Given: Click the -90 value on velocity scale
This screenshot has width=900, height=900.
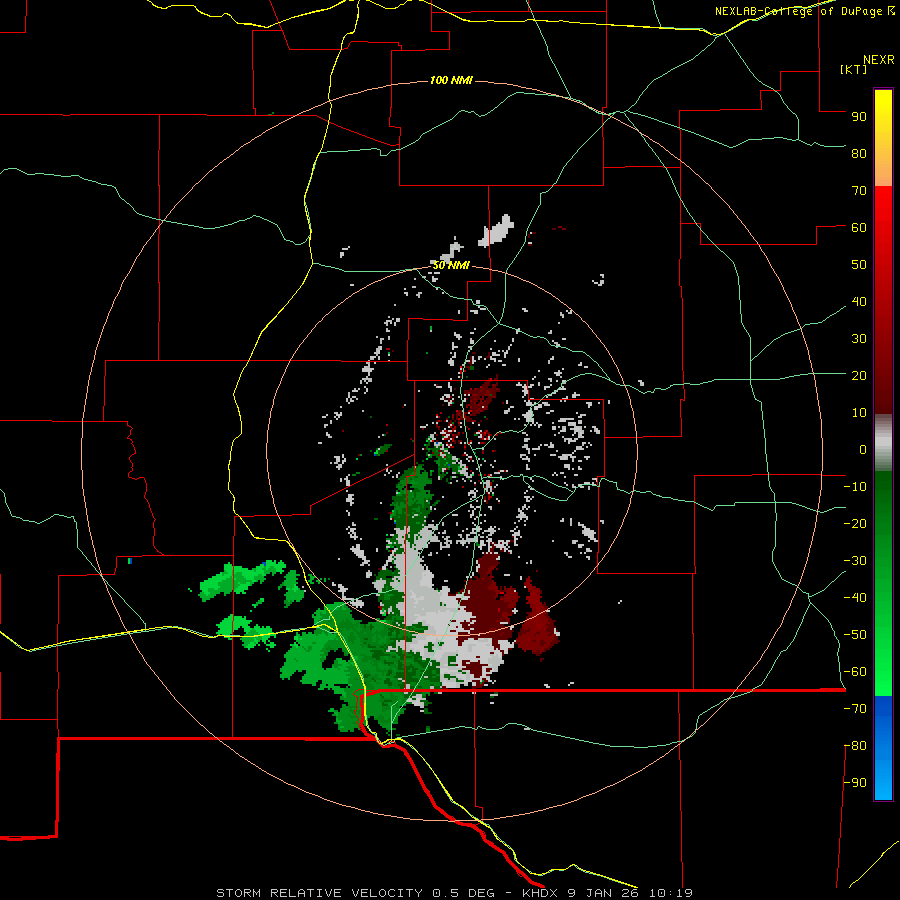Looking at the screenshot, I should [x=855, y=783].
